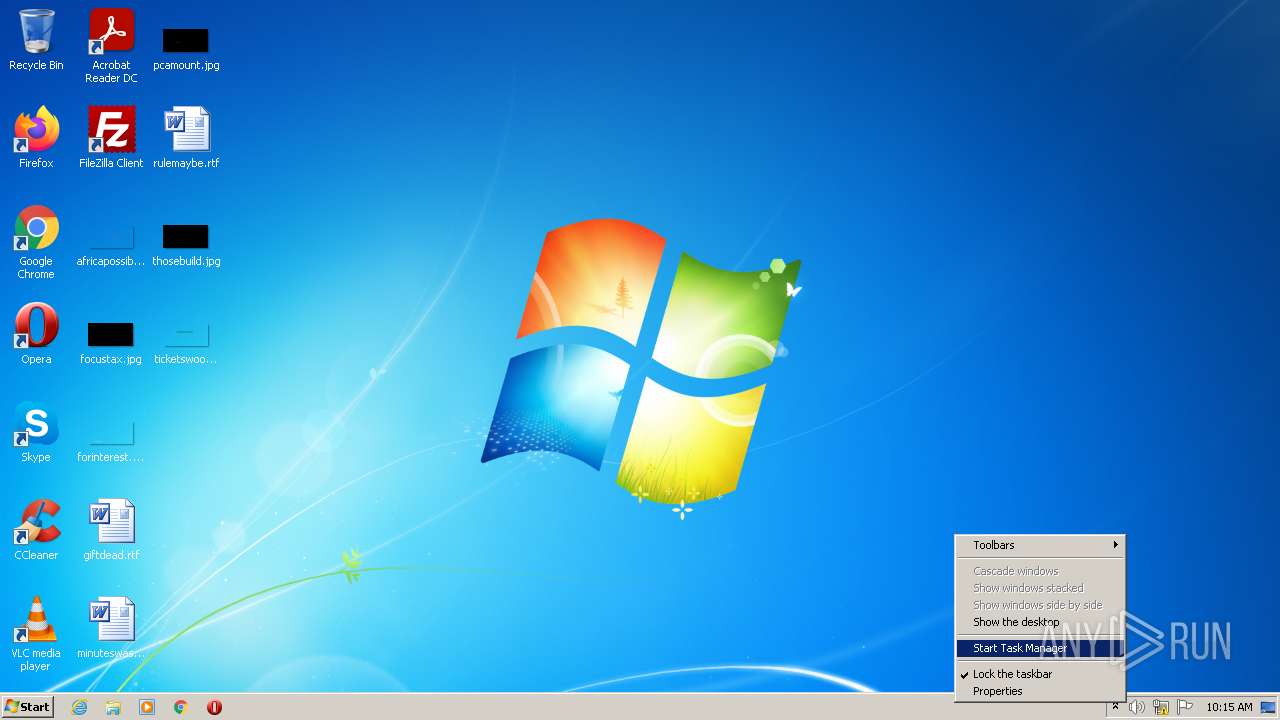Select Start Task Manager
Screen dimensions: 1280x720
(x=1040, y=648)
